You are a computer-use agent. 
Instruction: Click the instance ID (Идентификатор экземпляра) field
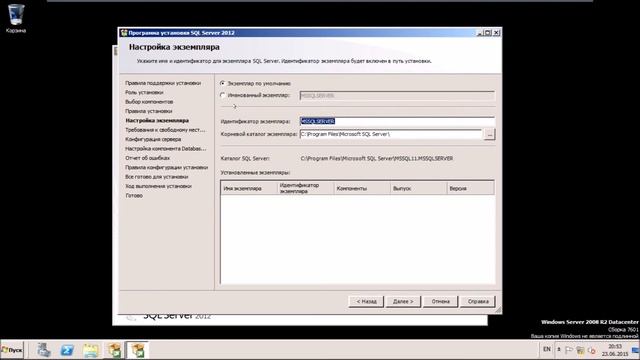tap(397, 121)
